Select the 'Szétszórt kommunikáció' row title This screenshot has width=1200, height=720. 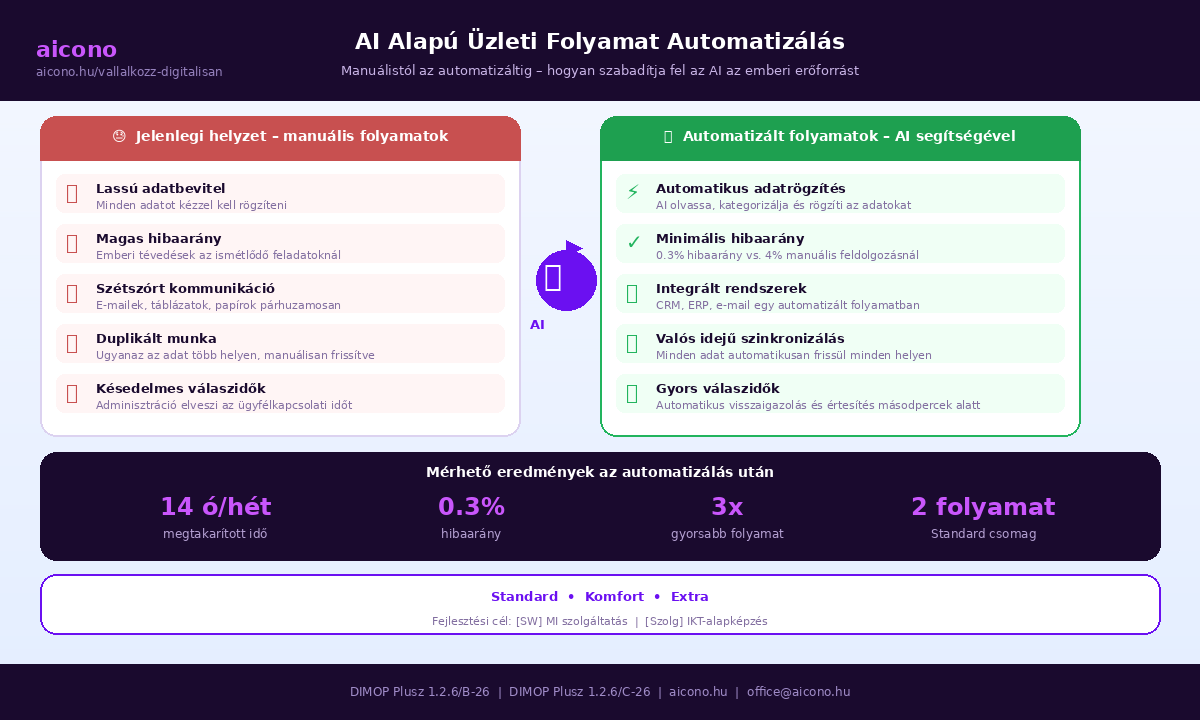pyautogui.click(x=185, y=288)
